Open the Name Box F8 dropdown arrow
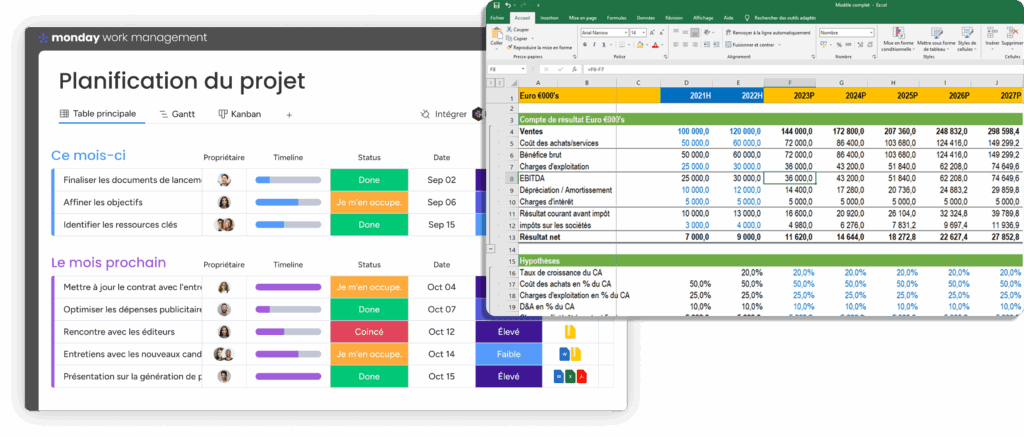1024x437 pixels. coord(523,69)
